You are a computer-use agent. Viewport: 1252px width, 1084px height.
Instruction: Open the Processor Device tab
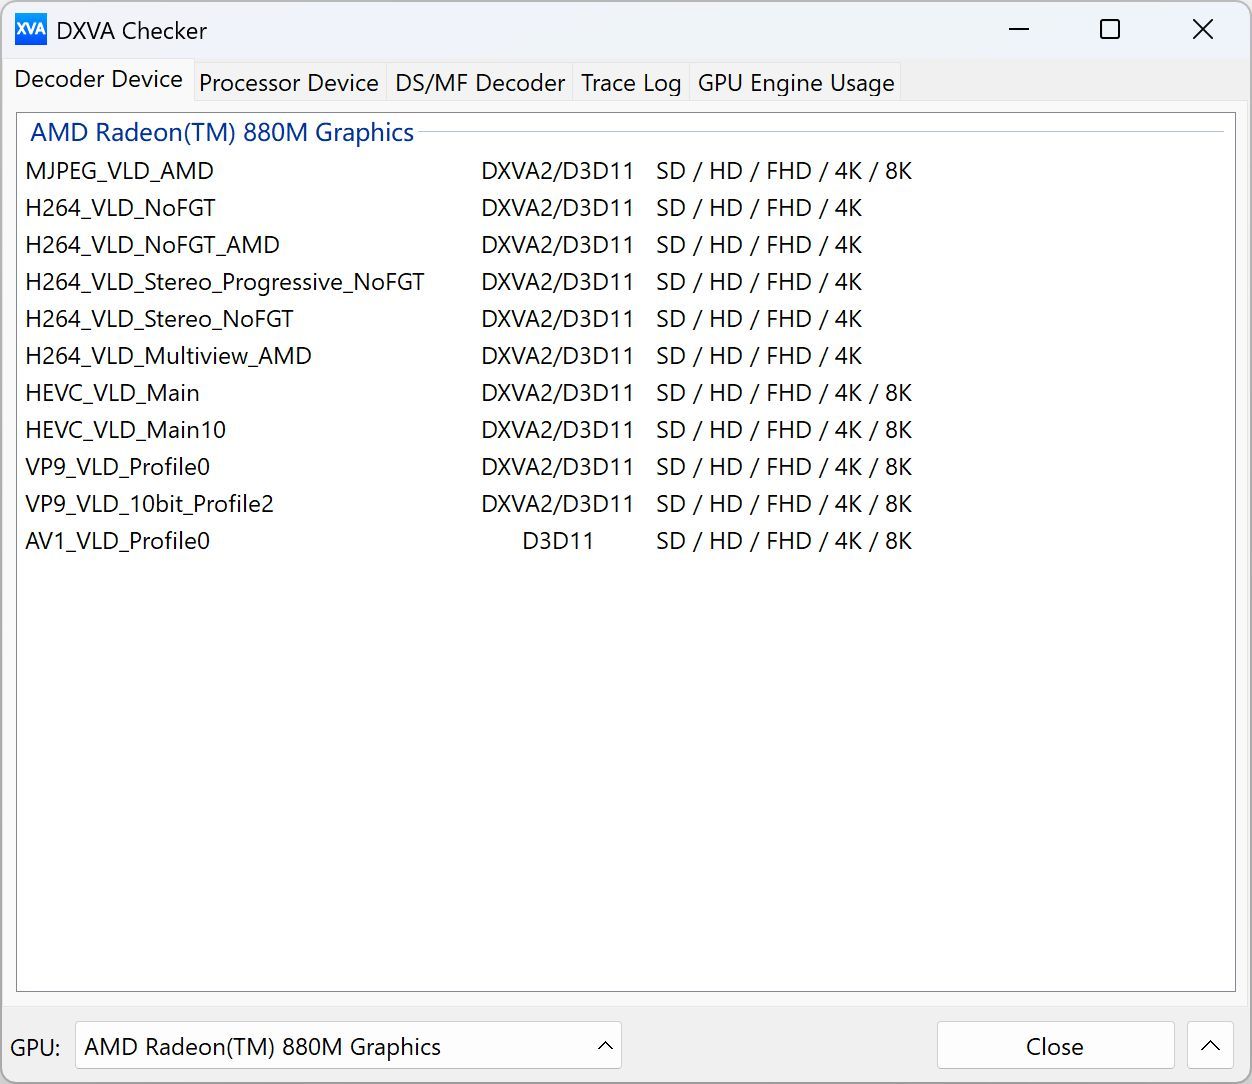(x=289, y=83)
